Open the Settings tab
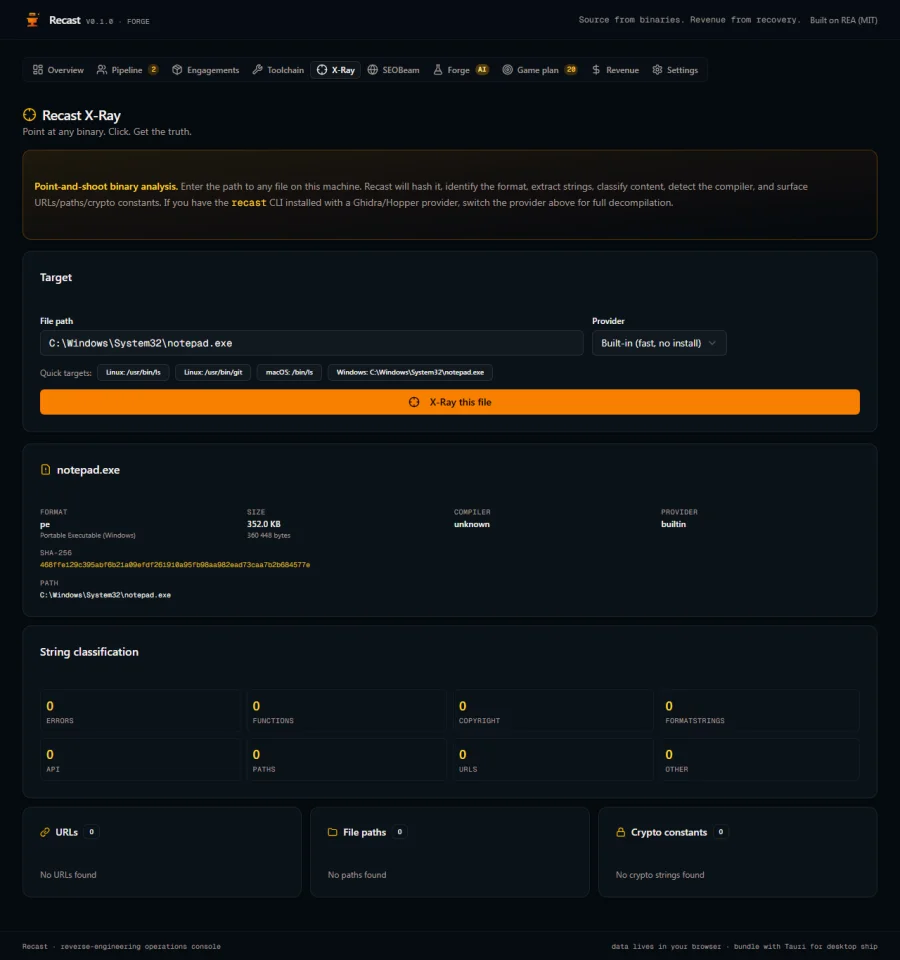Image resolution: width=900 pixels, height=960 pixels. [x=675, y=70]
